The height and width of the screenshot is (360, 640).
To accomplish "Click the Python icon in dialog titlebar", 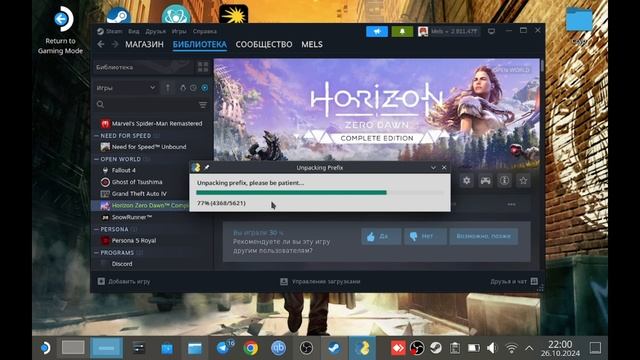I will tap(196, 167).
